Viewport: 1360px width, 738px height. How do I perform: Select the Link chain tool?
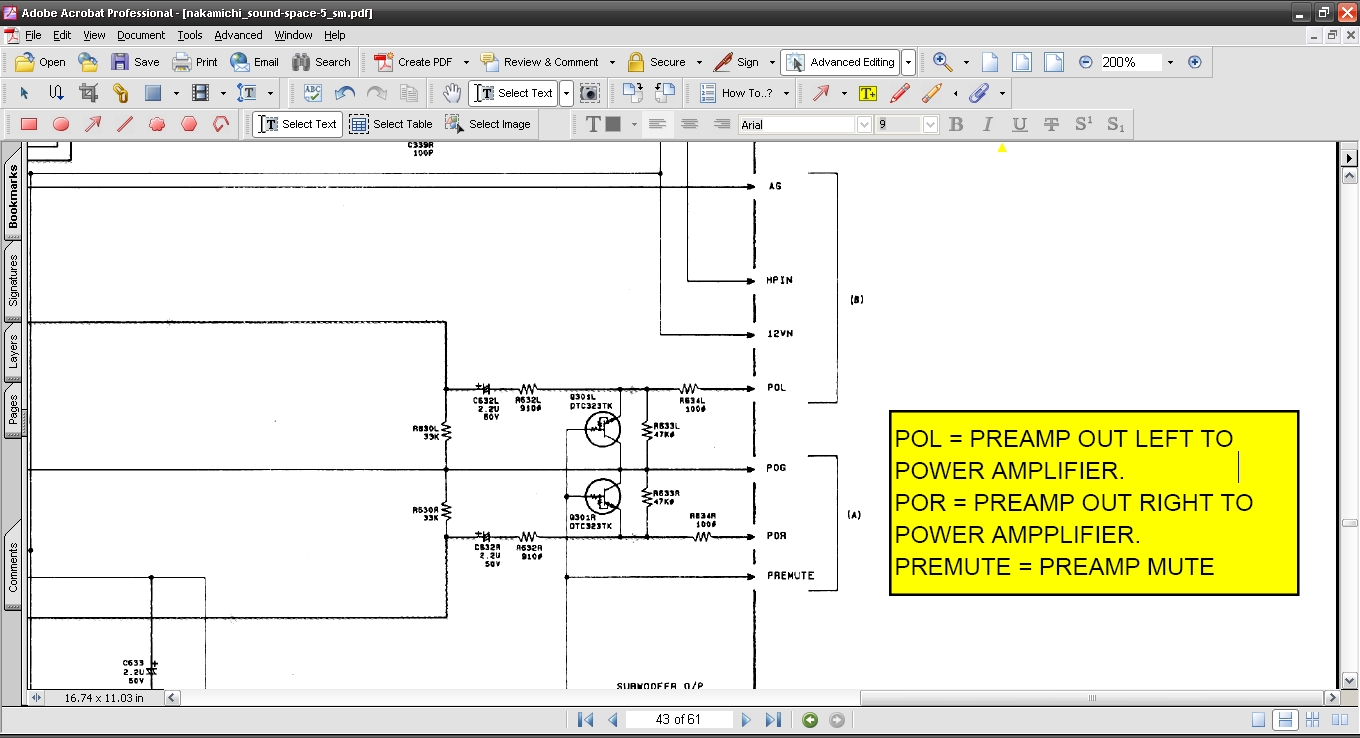(120, 93)
